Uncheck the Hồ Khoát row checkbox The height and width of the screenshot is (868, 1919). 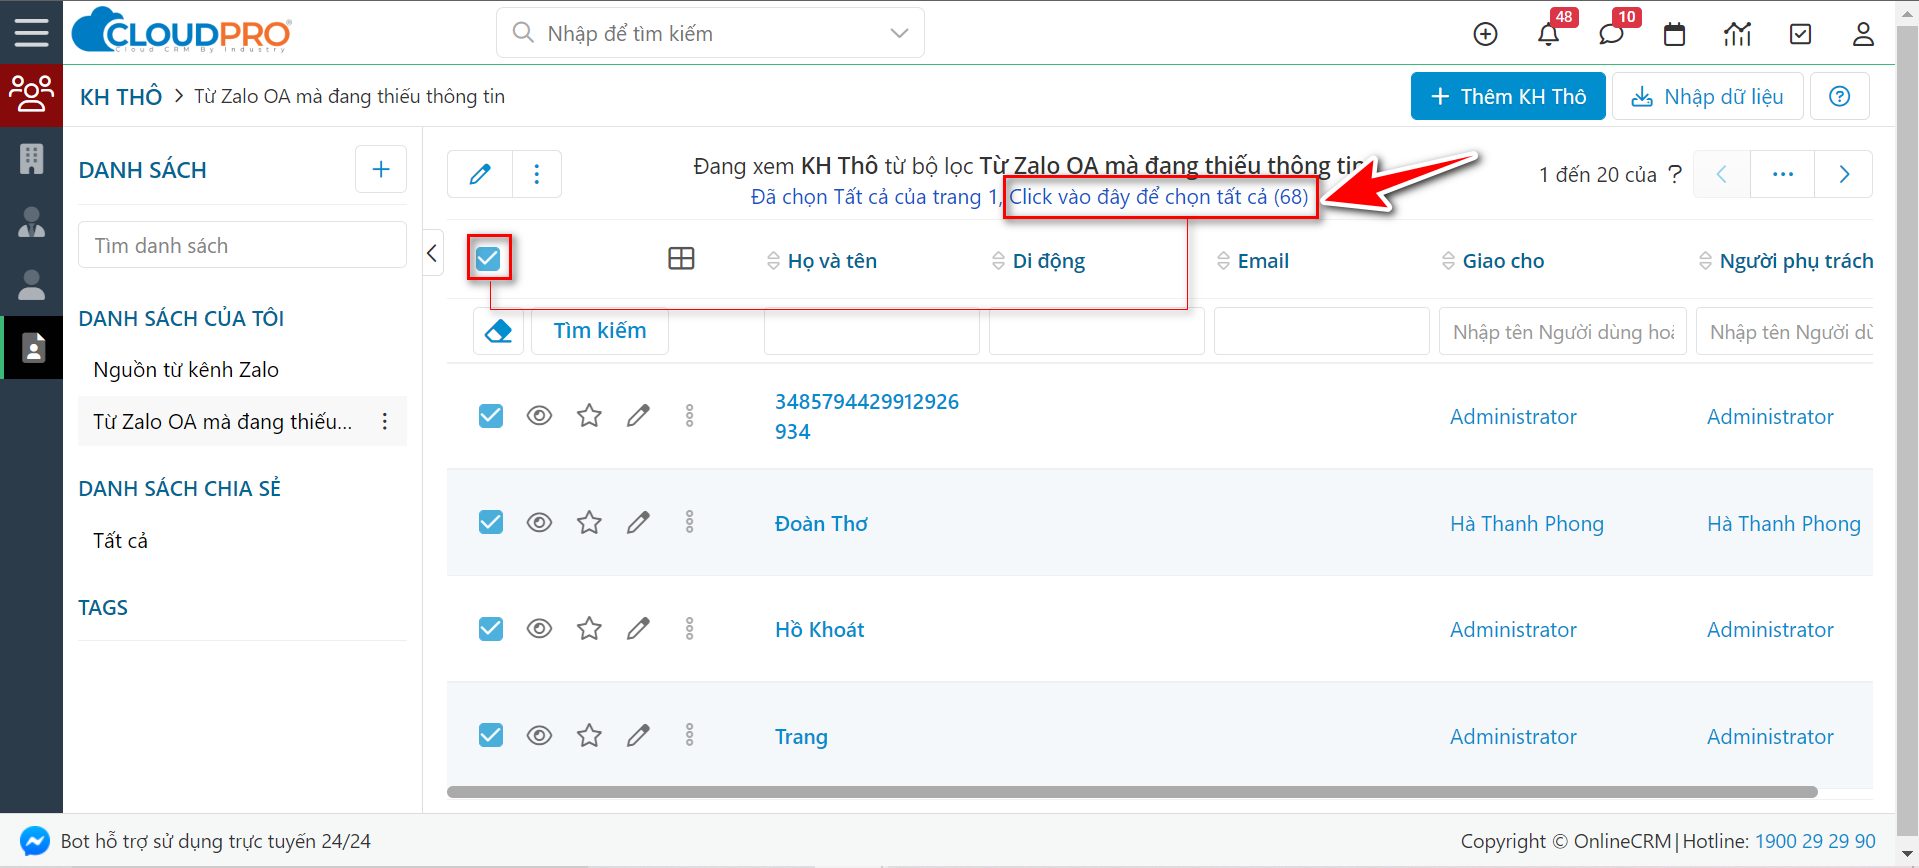[491, 629]
